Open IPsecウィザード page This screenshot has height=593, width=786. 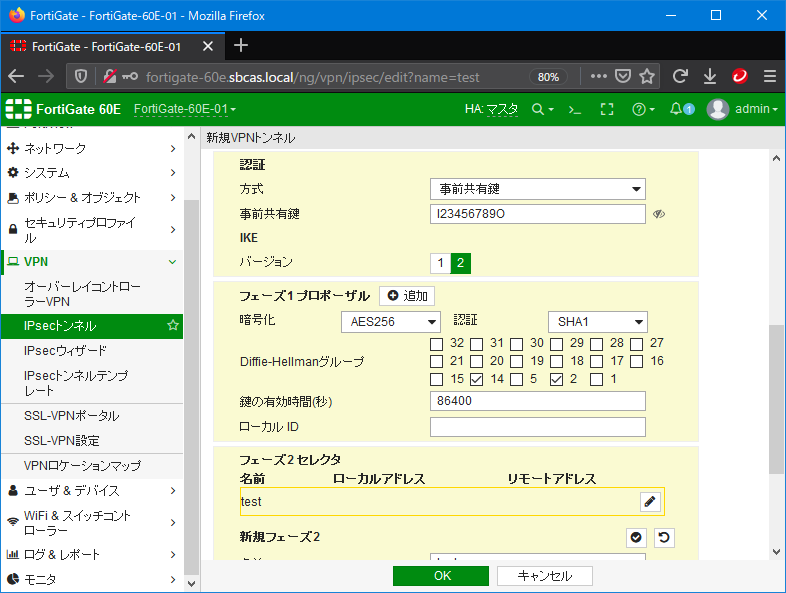click(x=92, y=350)
